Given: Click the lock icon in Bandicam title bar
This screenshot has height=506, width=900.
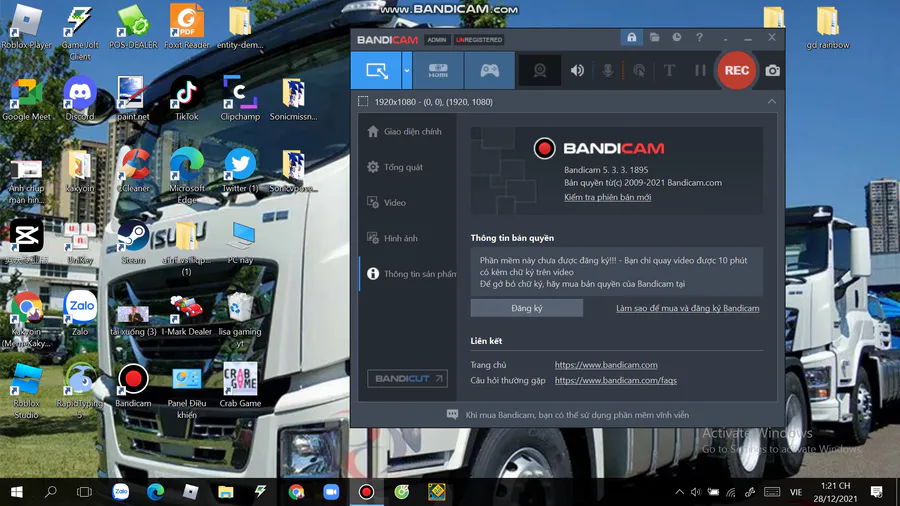Looking at the screenshot, I should [x=631, y=38].
